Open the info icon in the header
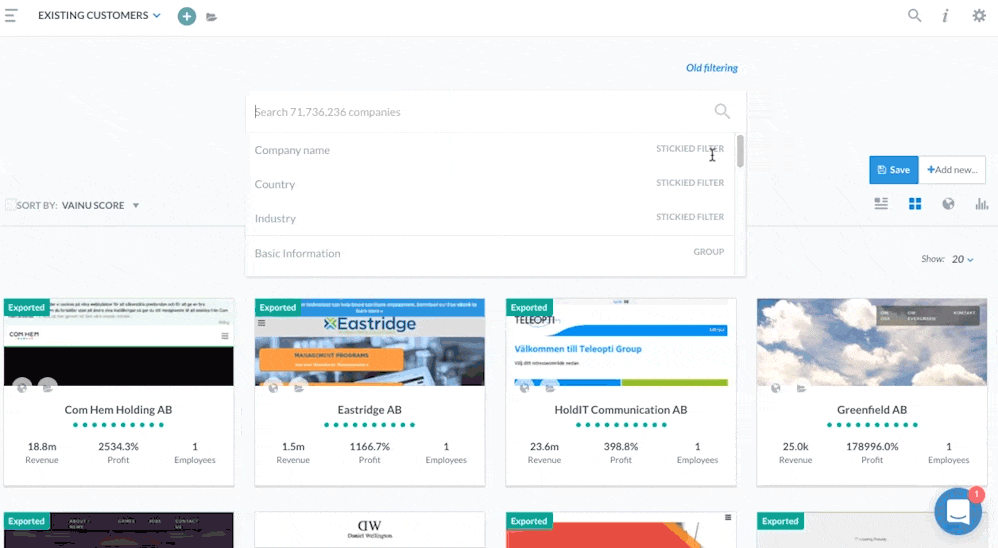The height and width of the screenshot is (548, 998). 945,15
